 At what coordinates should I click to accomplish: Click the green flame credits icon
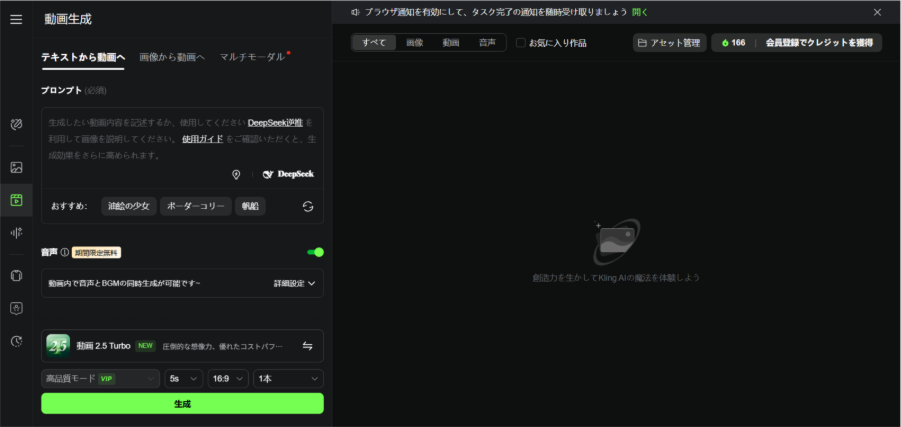725,43
